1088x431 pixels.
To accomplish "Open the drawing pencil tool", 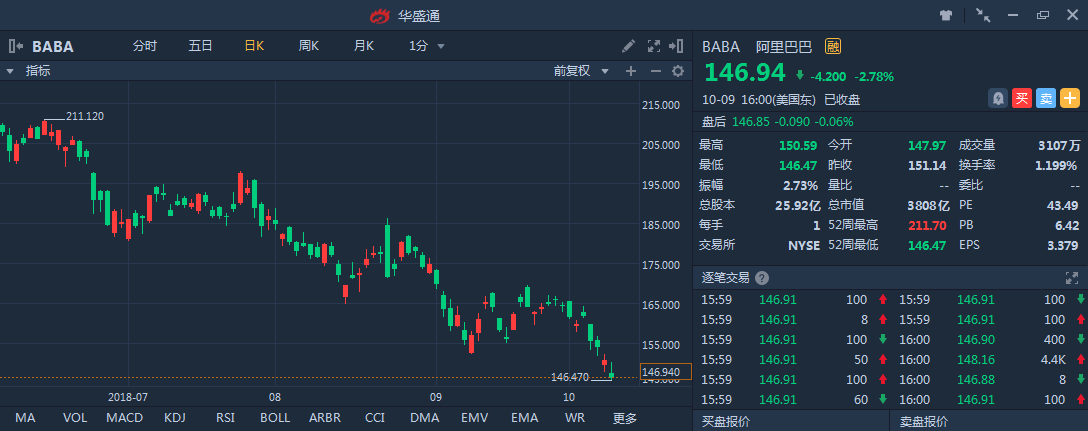I will (629, 46).
